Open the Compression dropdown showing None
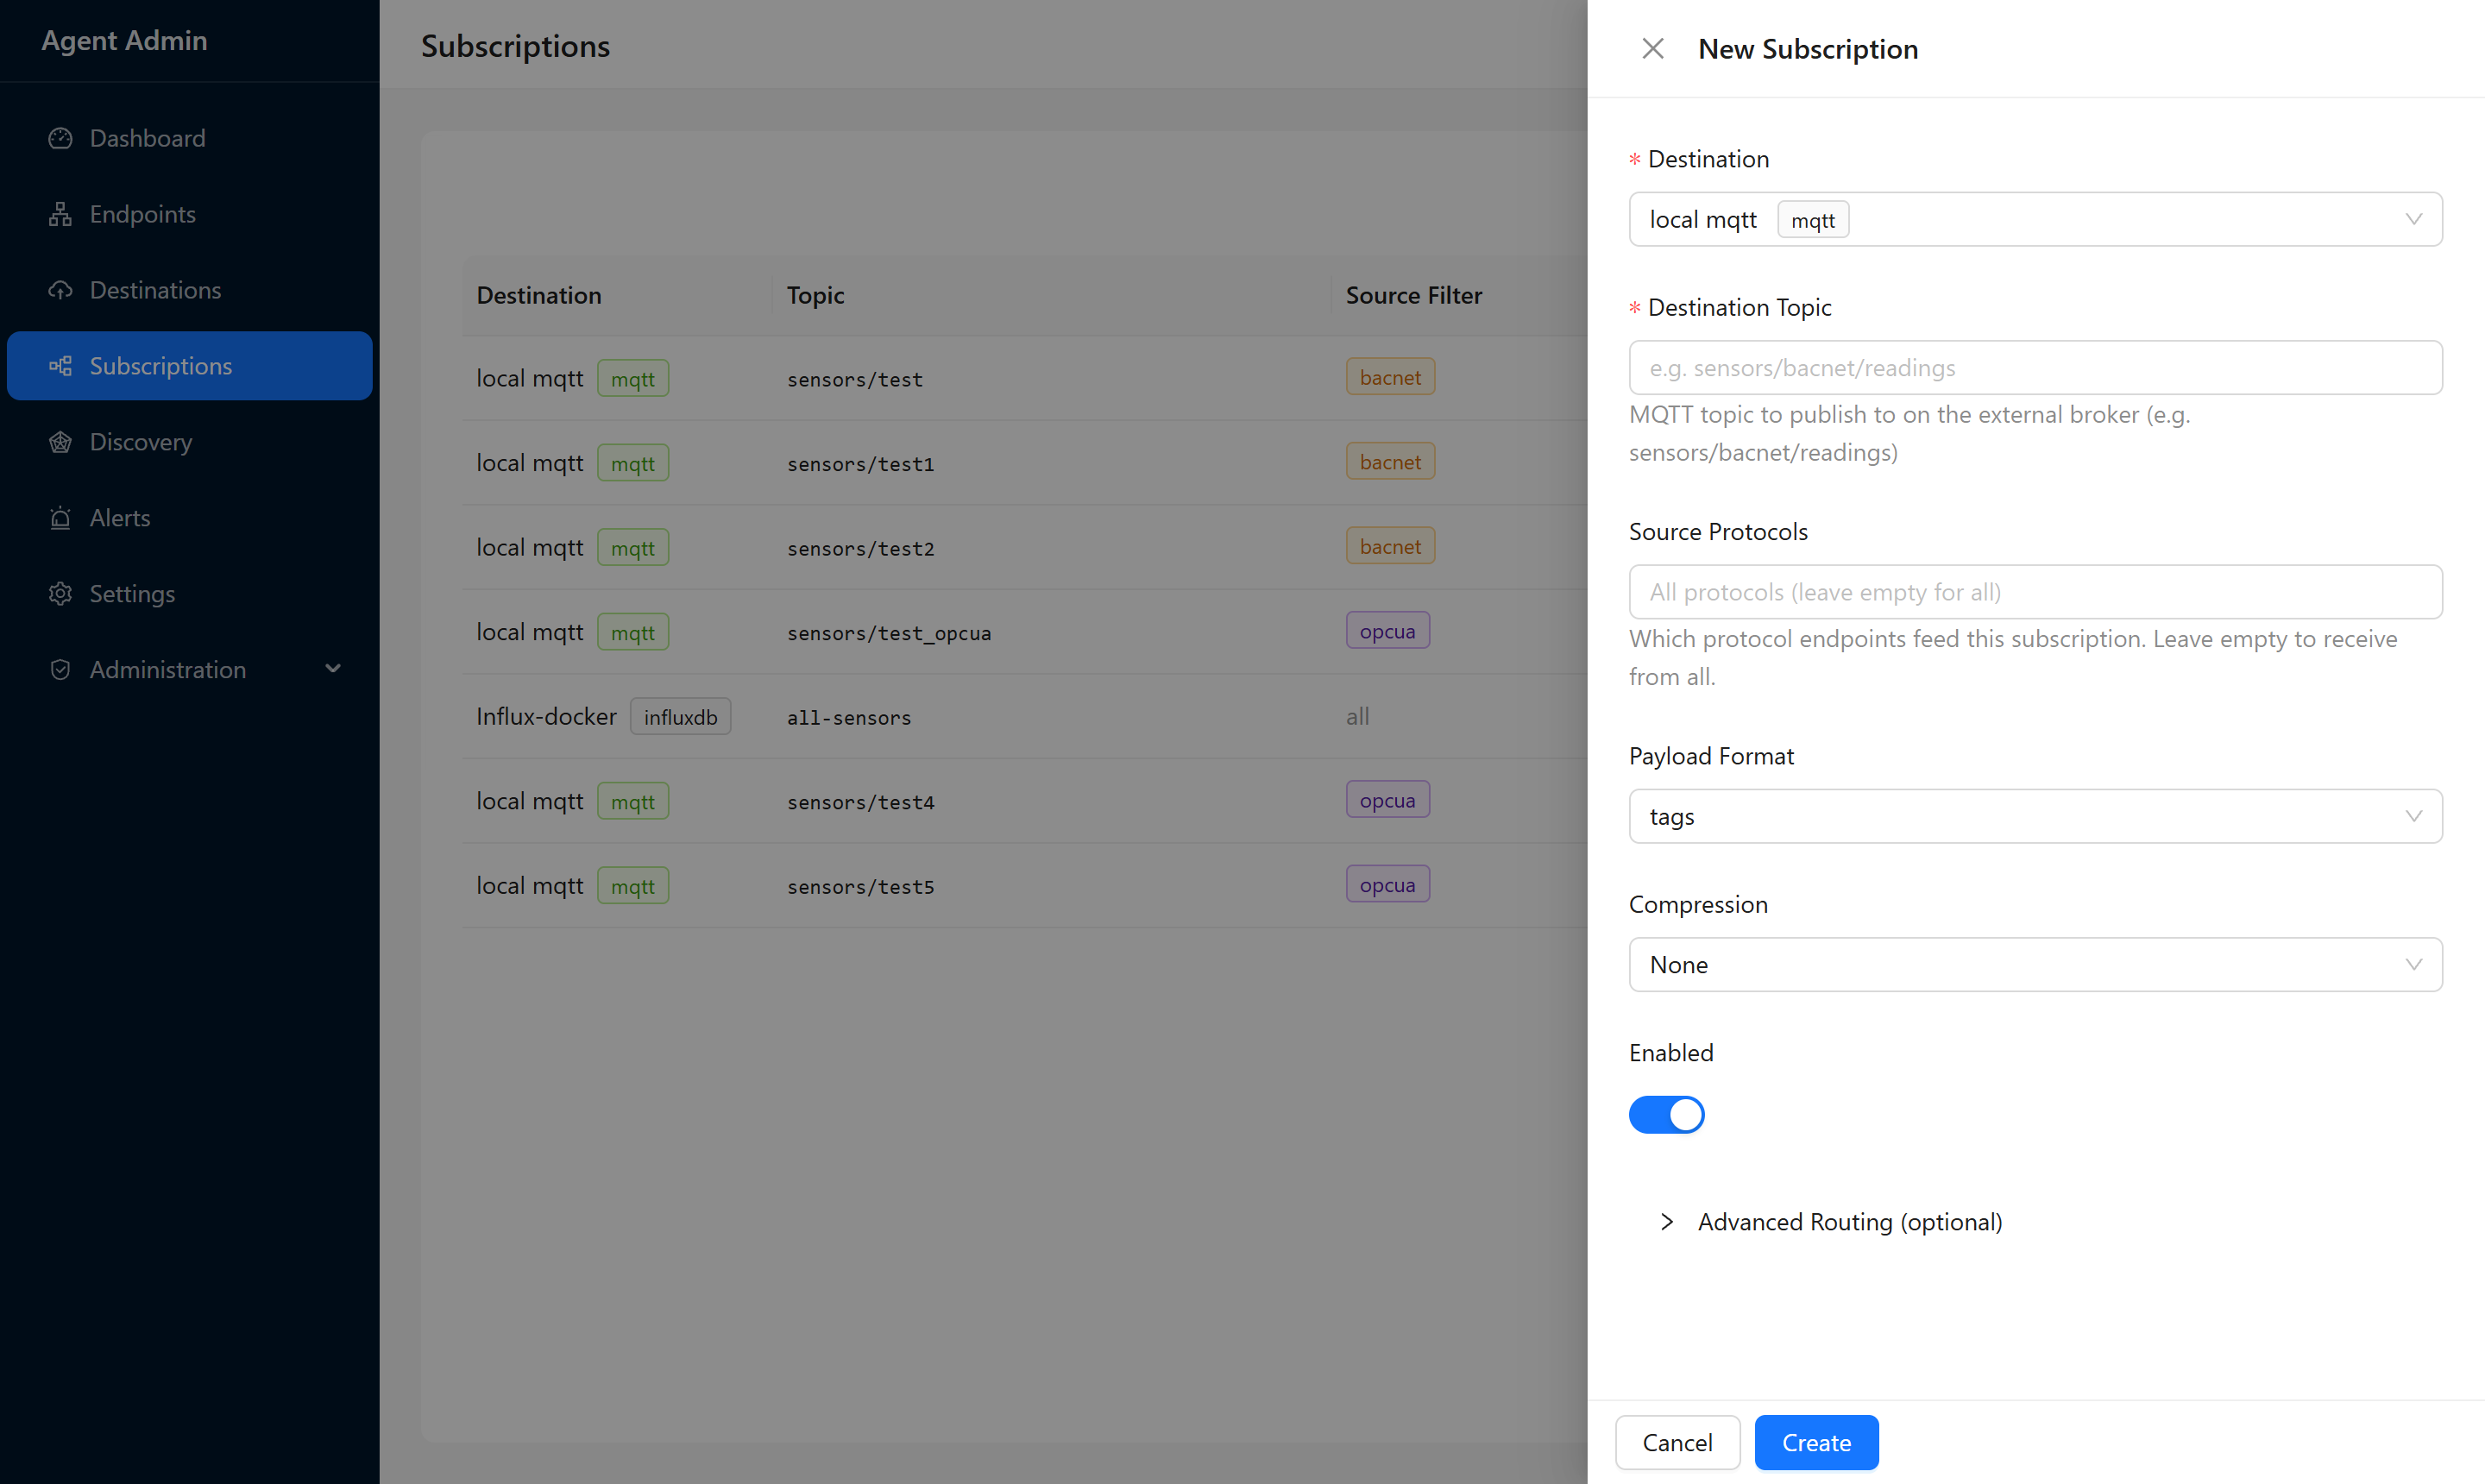 click(x=2035, y=964)
